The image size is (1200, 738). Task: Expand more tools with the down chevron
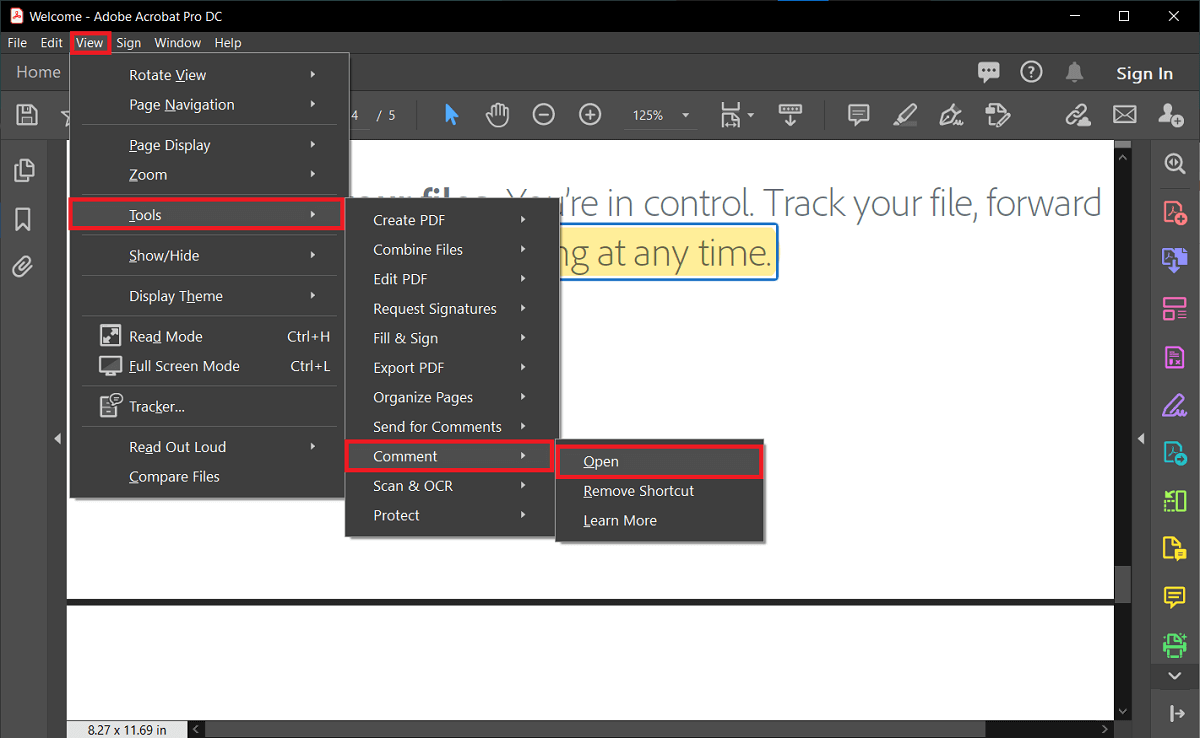click(1174, 676)
